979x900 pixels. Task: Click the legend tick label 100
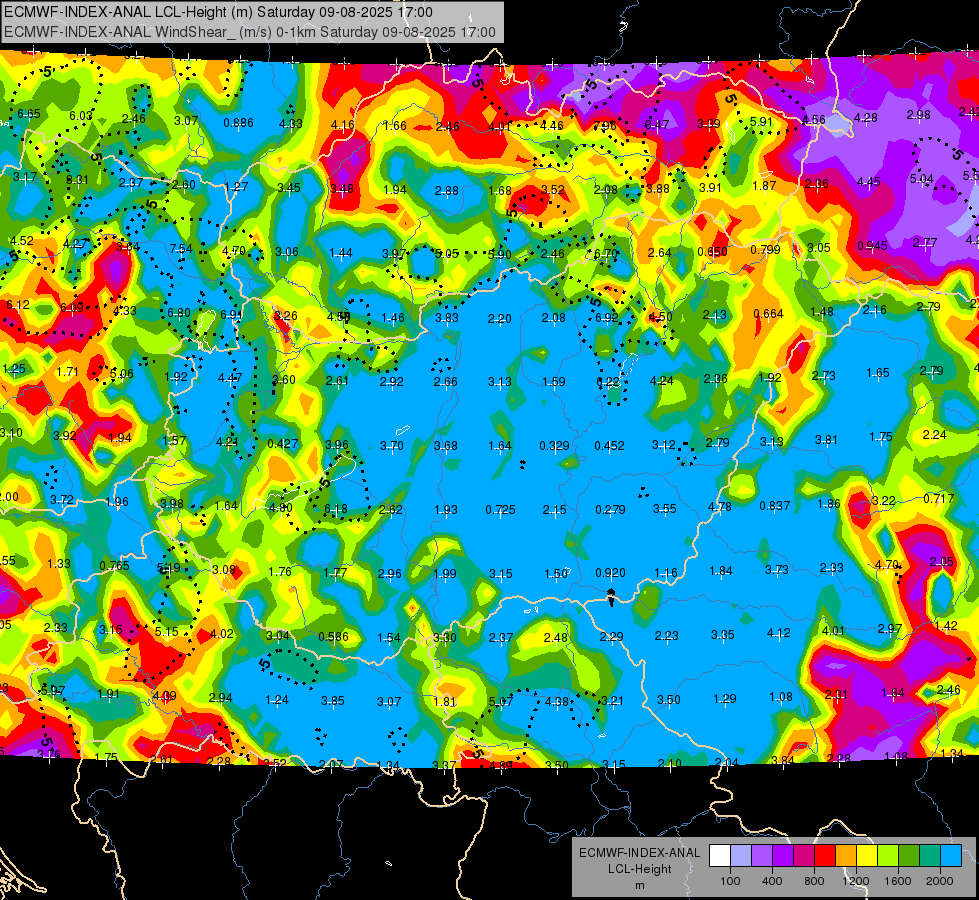click(730, 881)
